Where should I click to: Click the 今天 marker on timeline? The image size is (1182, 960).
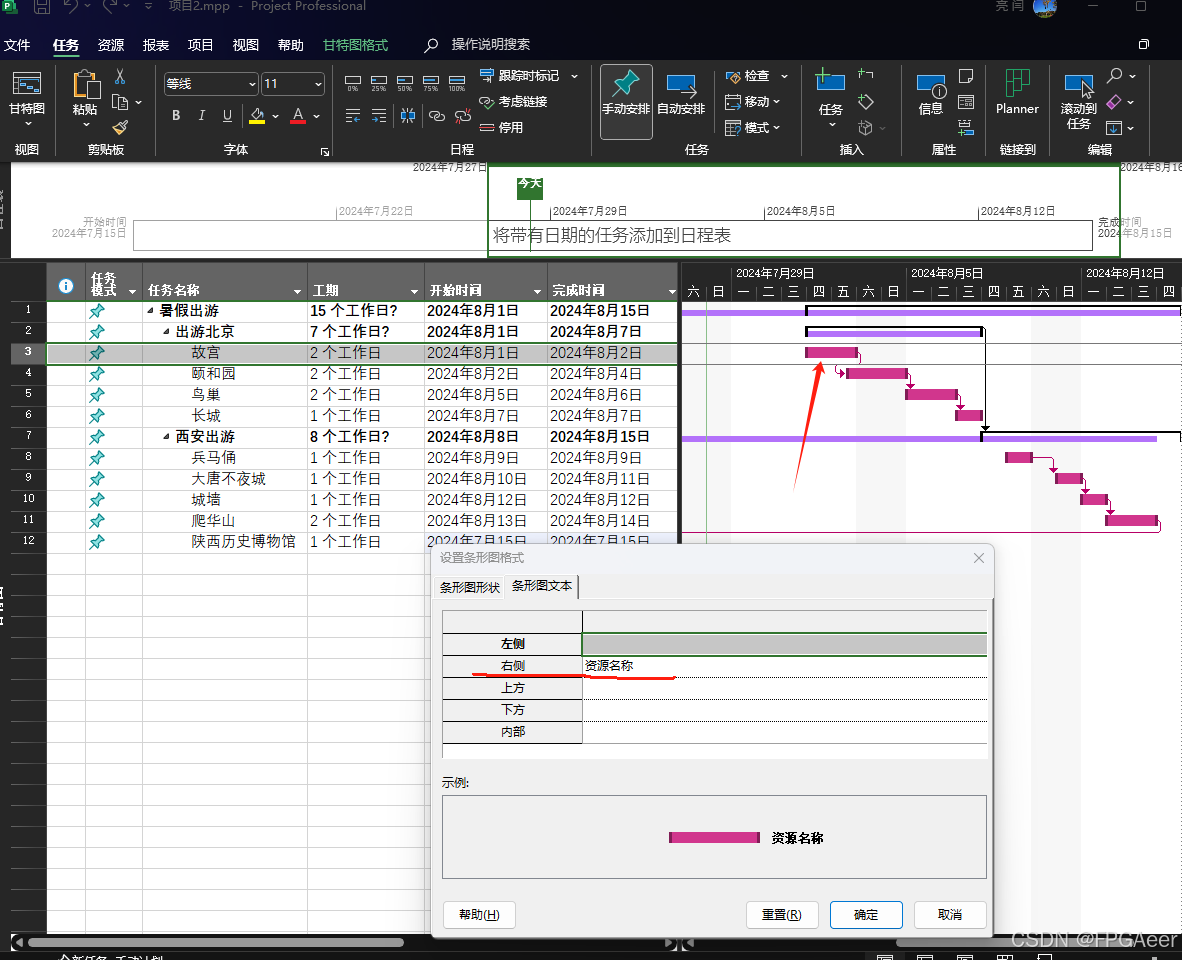click(530, 188)
